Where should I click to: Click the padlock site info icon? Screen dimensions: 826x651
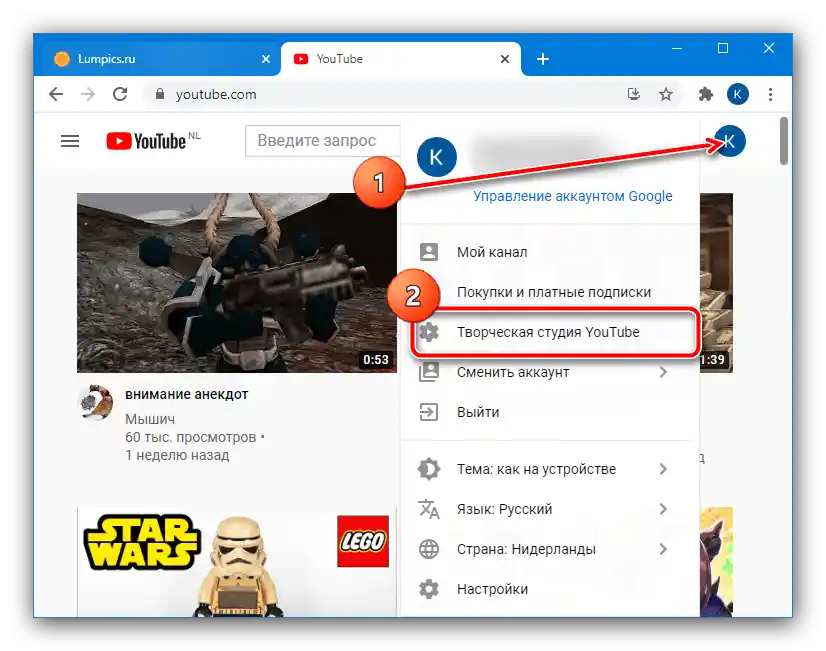(160, 94)
